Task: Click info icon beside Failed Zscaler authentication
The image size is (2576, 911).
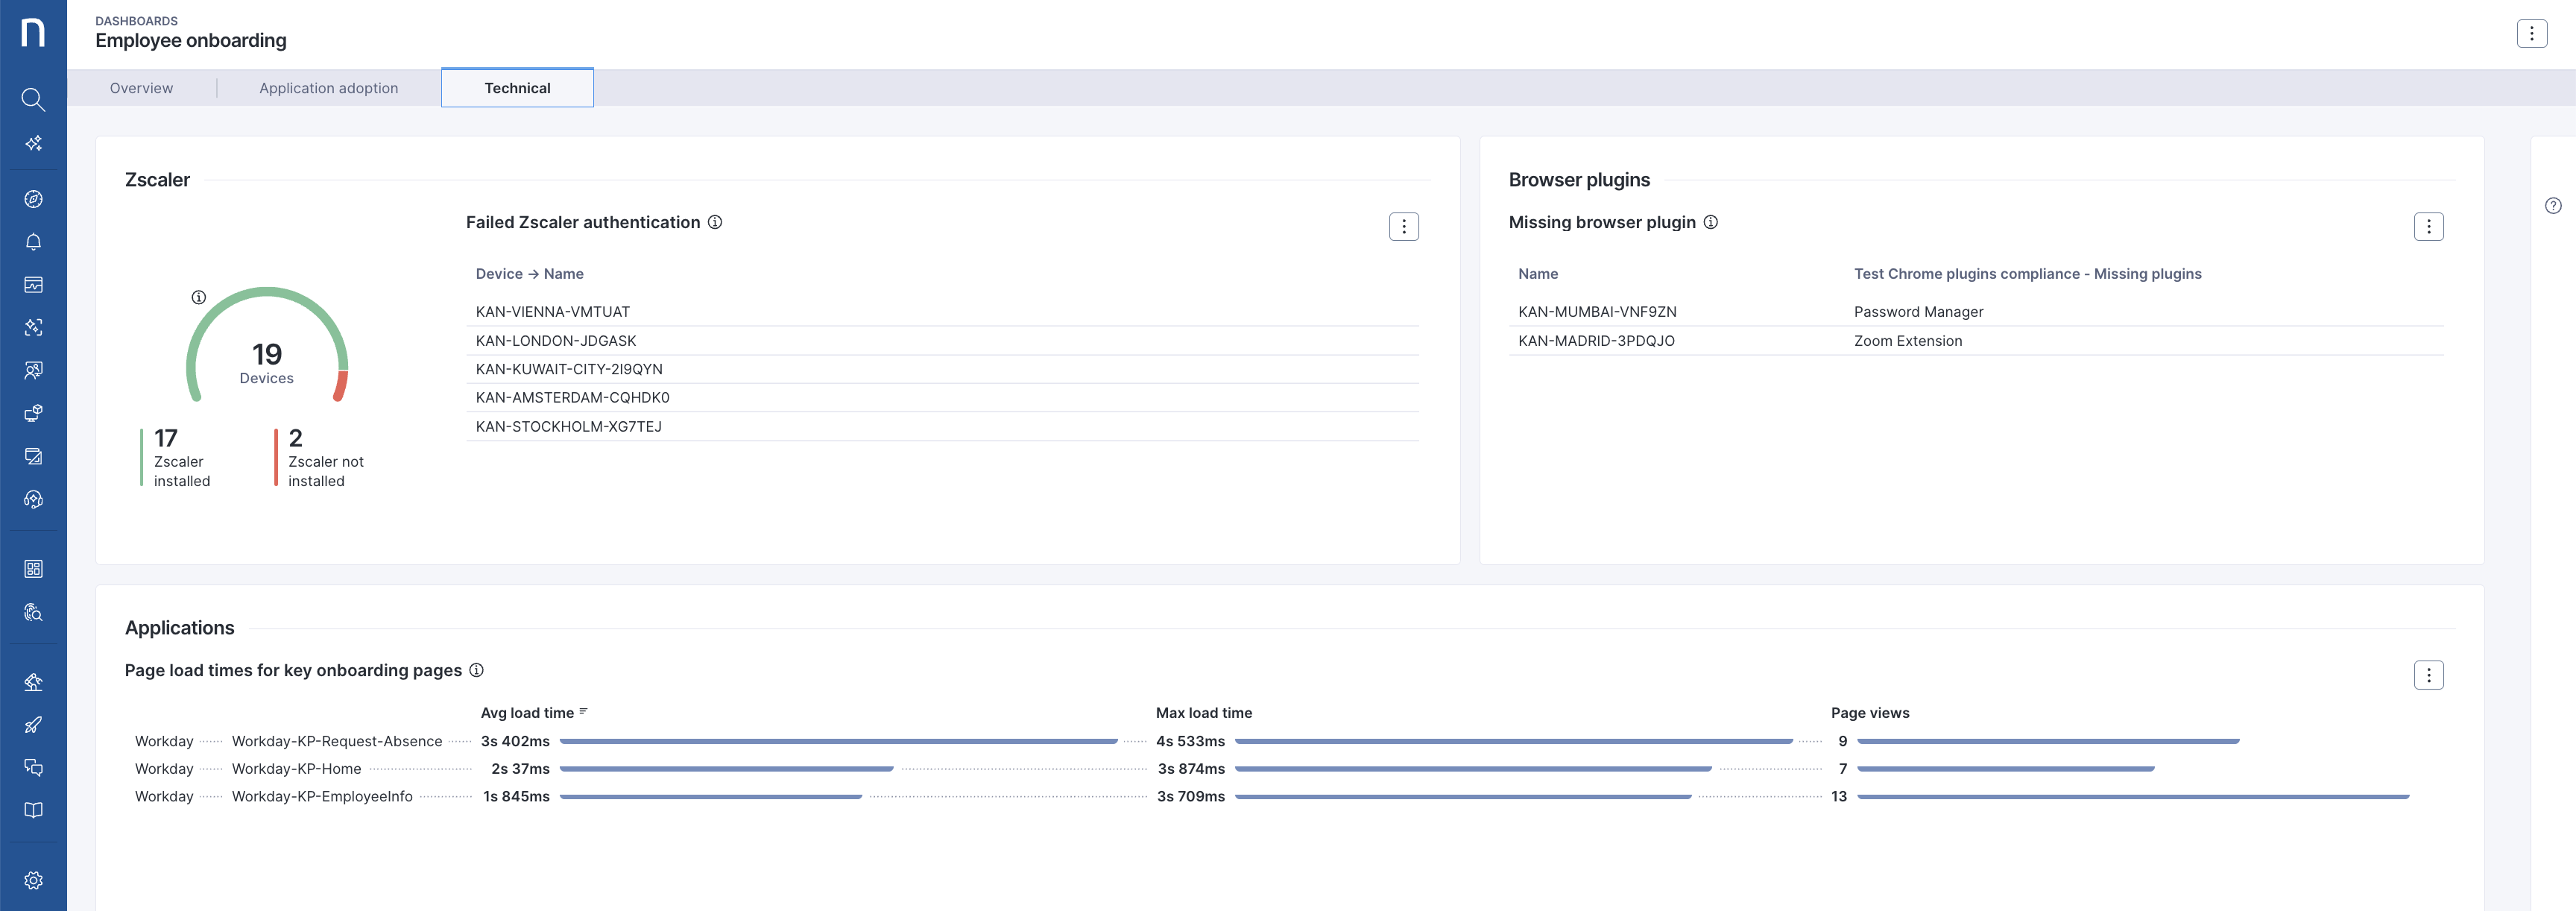Action: coord(715,222)
